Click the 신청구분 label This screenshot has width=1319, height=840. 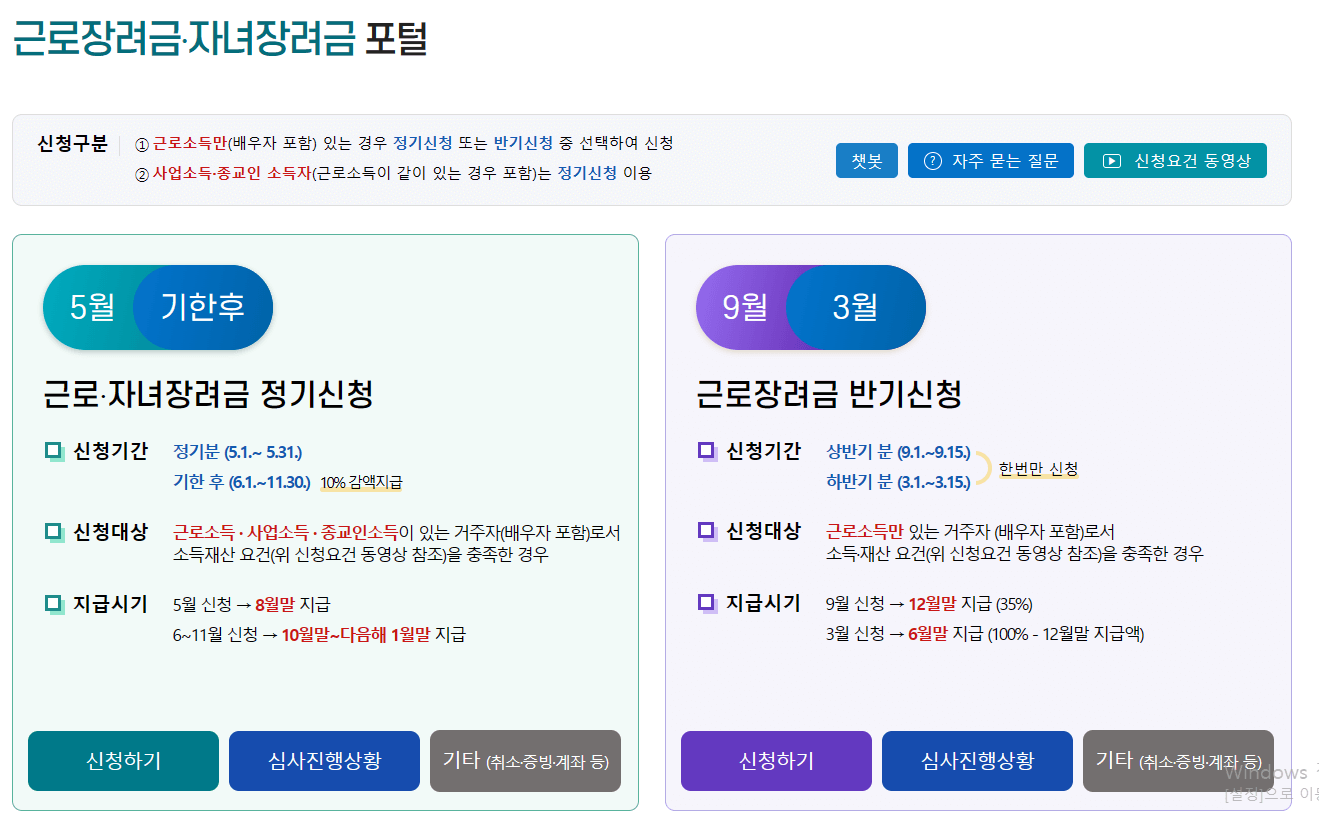pos(72,143)
